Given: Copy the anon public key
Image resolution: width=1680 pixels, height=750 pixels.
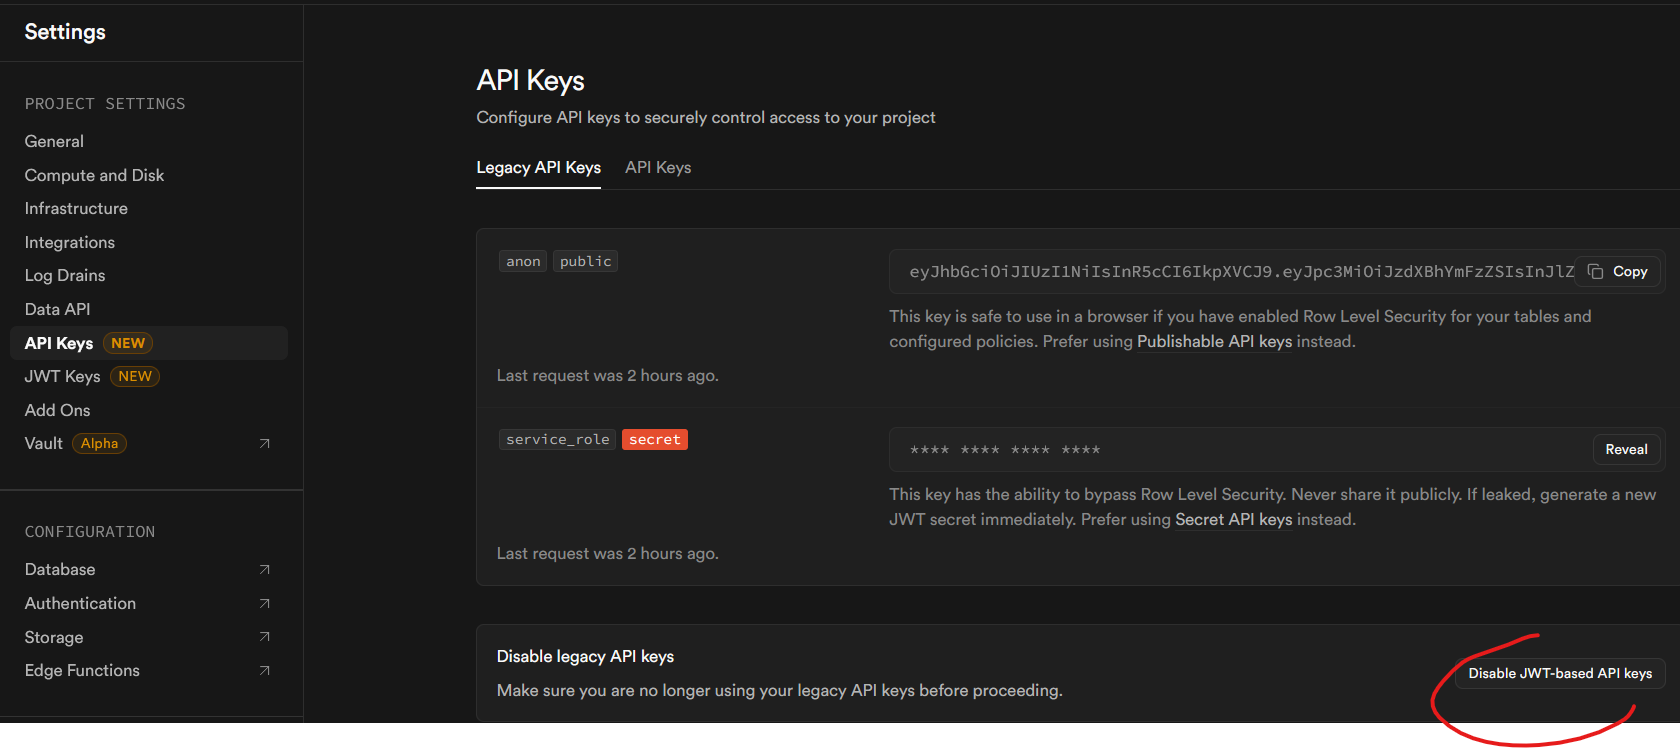Looking at the screenshot, I should pos(1618,271).
